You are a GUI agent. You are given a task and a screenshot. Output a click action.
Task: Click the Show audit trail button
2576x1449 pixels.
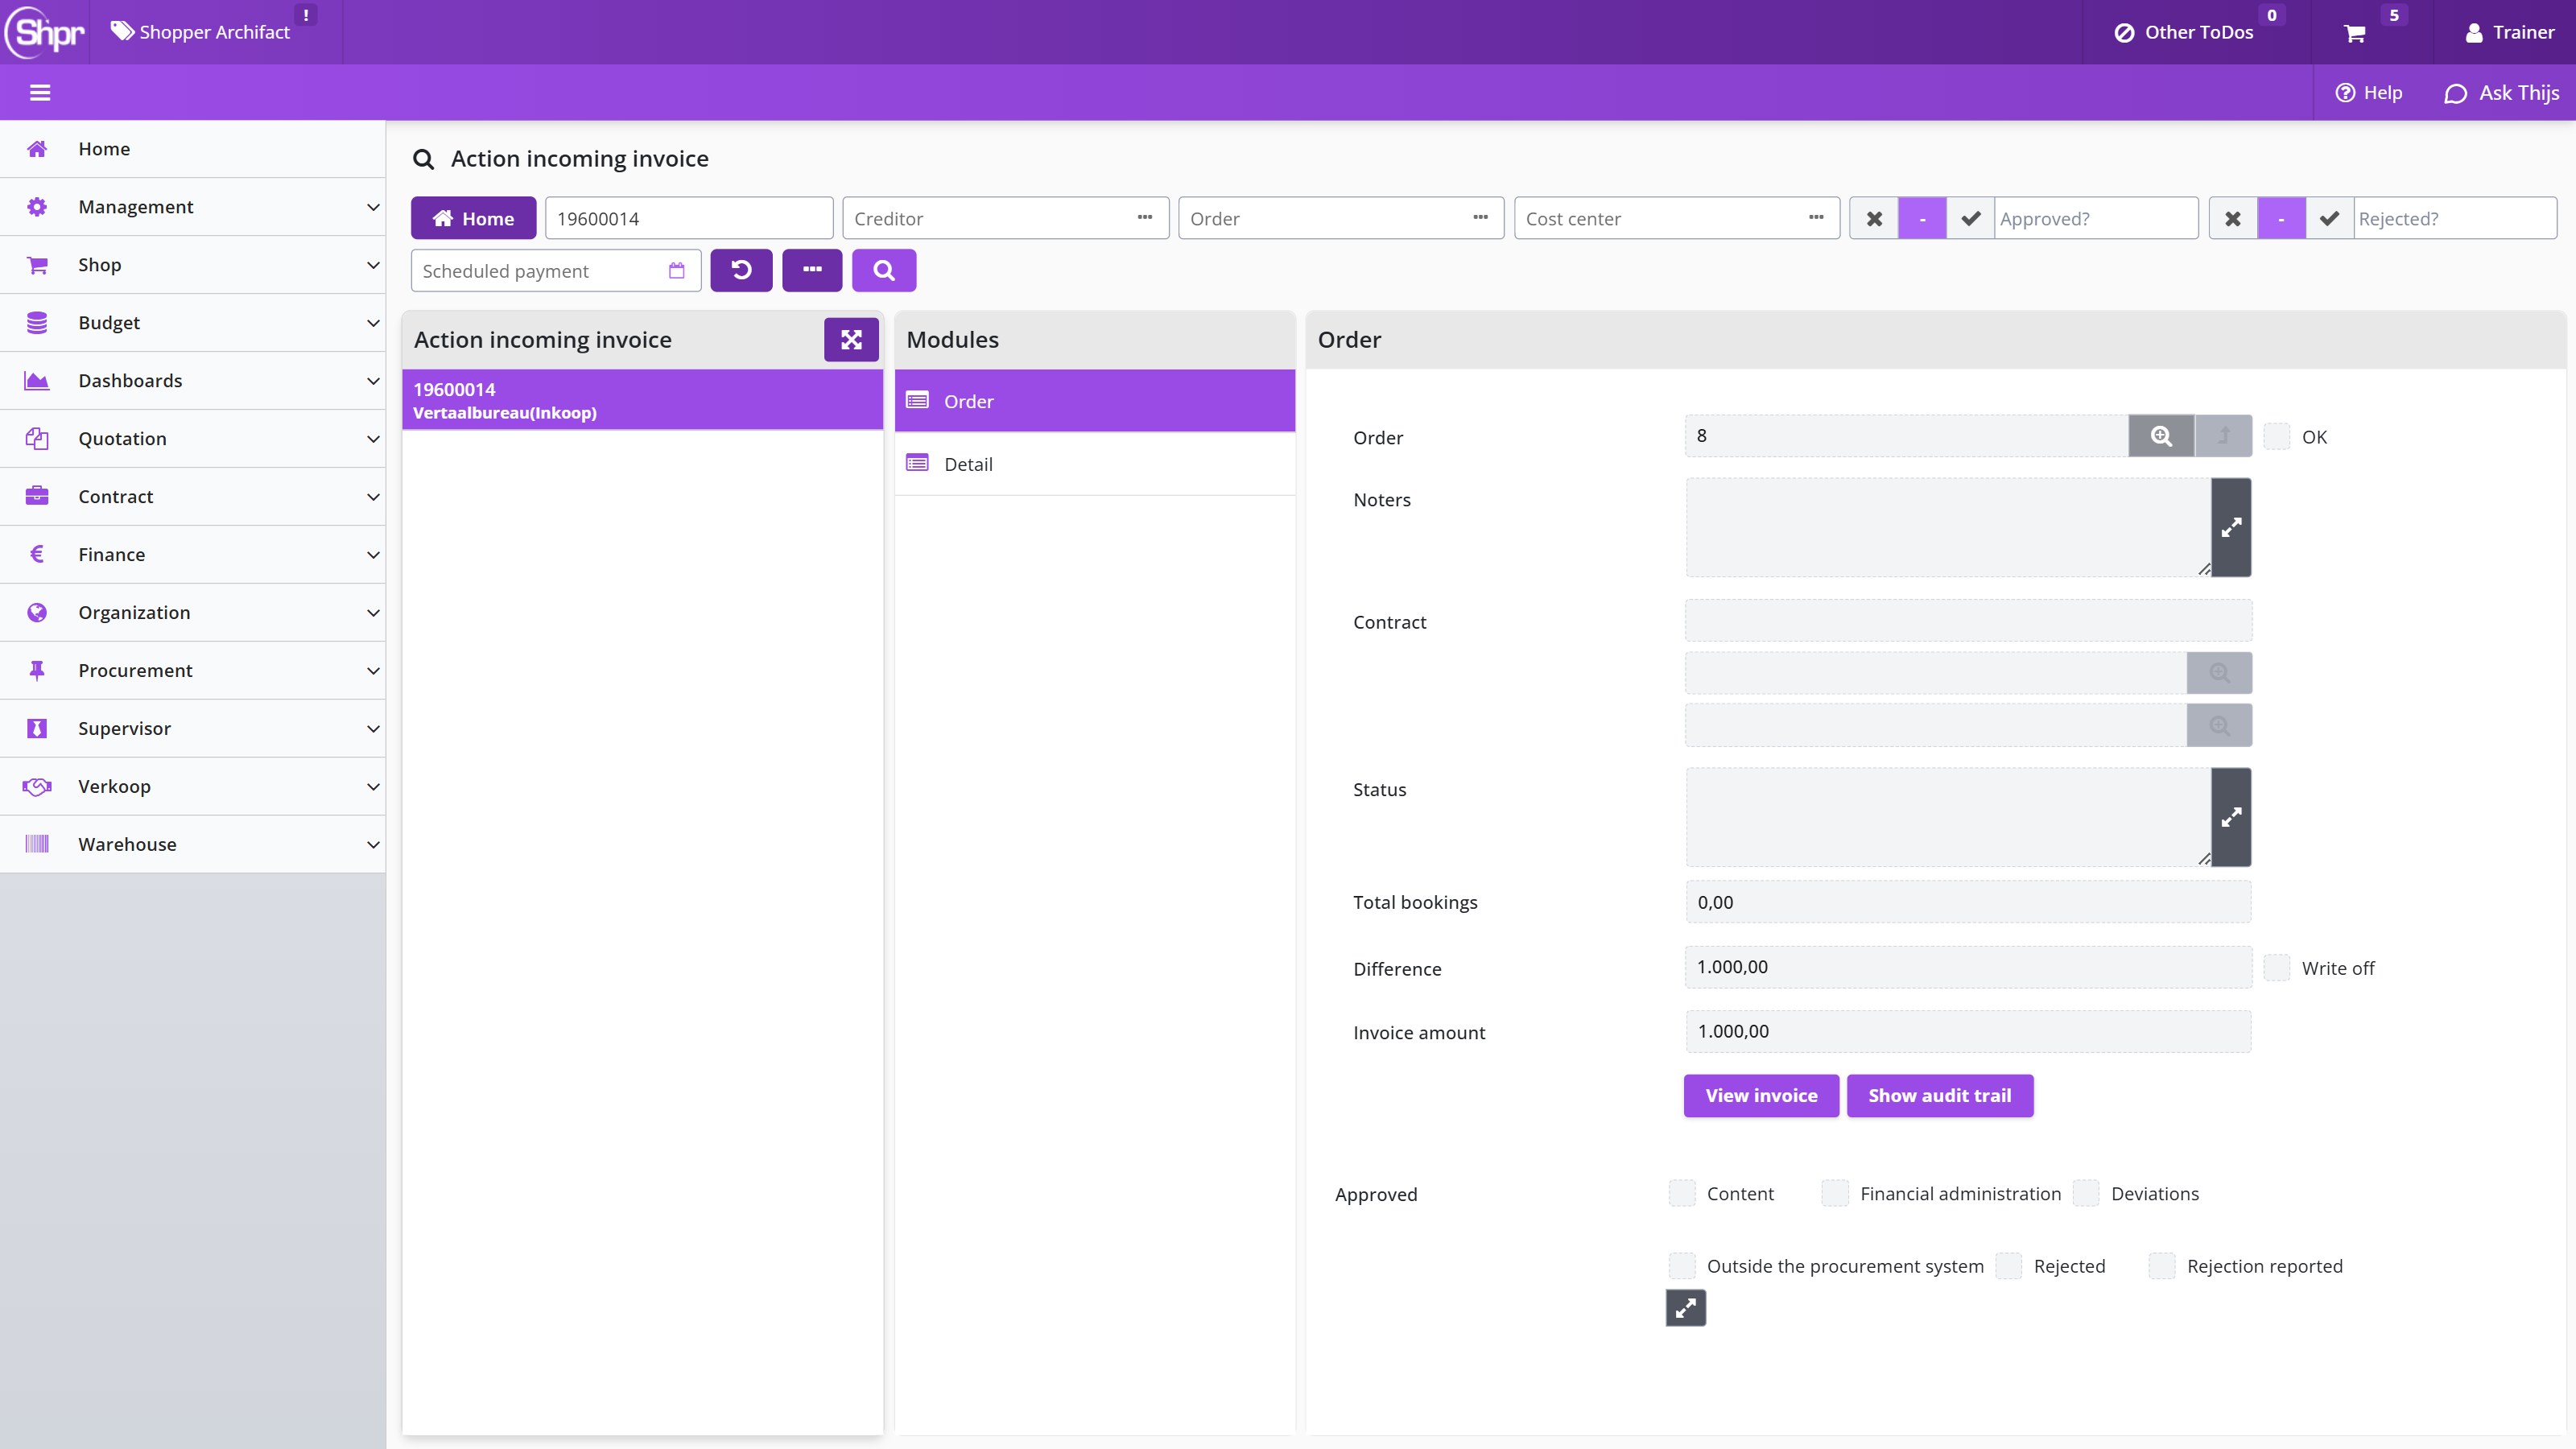tap(1940, 1096)
